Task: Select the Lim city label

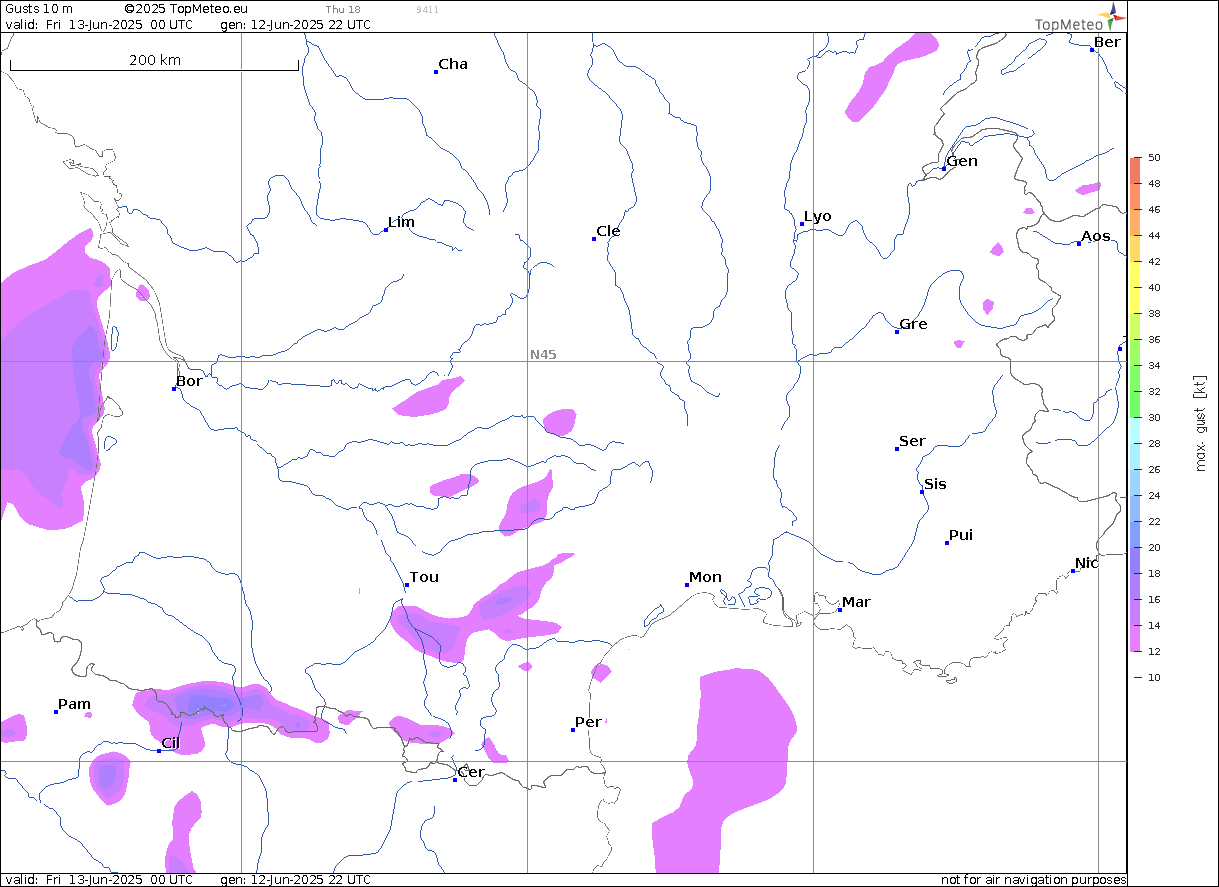Action: click(401, 222)
